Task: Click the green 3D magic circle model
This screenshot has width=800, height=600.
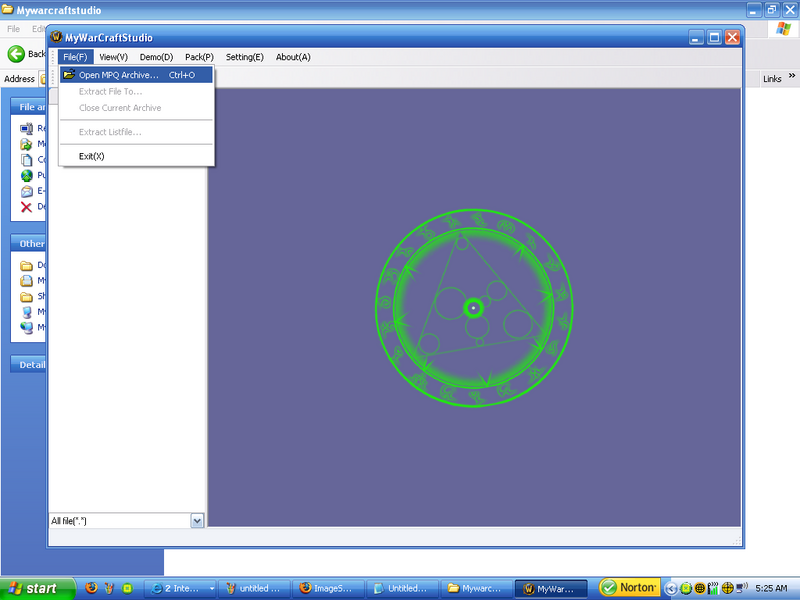Action: (474, 308)
